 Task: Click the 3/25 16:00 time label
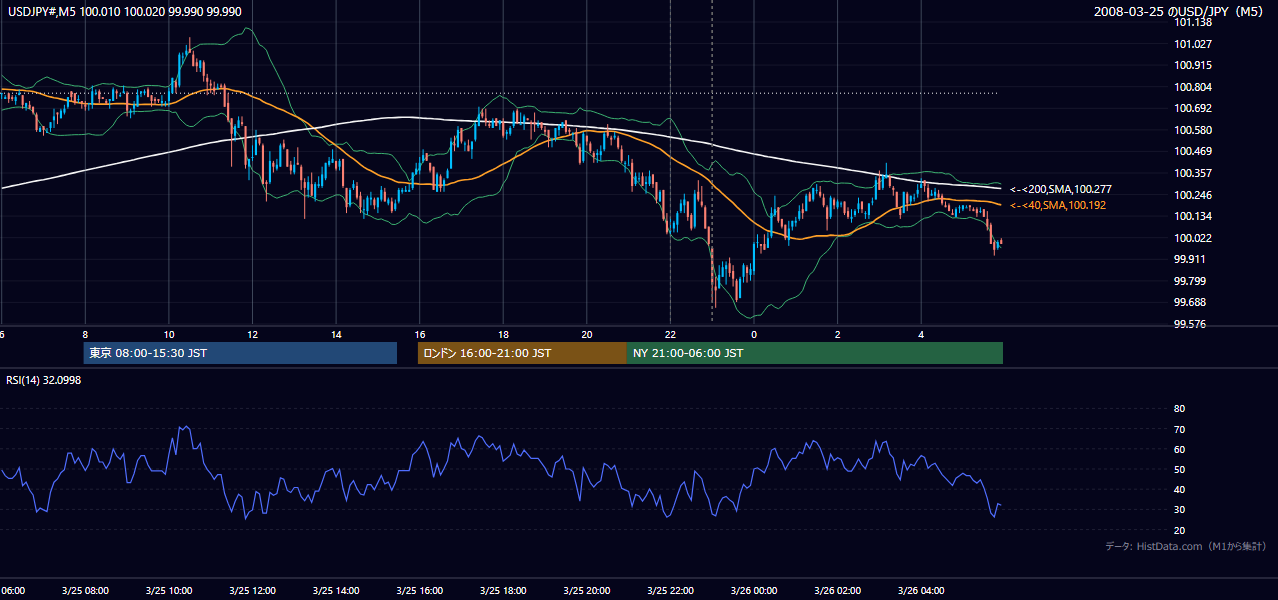[419, 590]
